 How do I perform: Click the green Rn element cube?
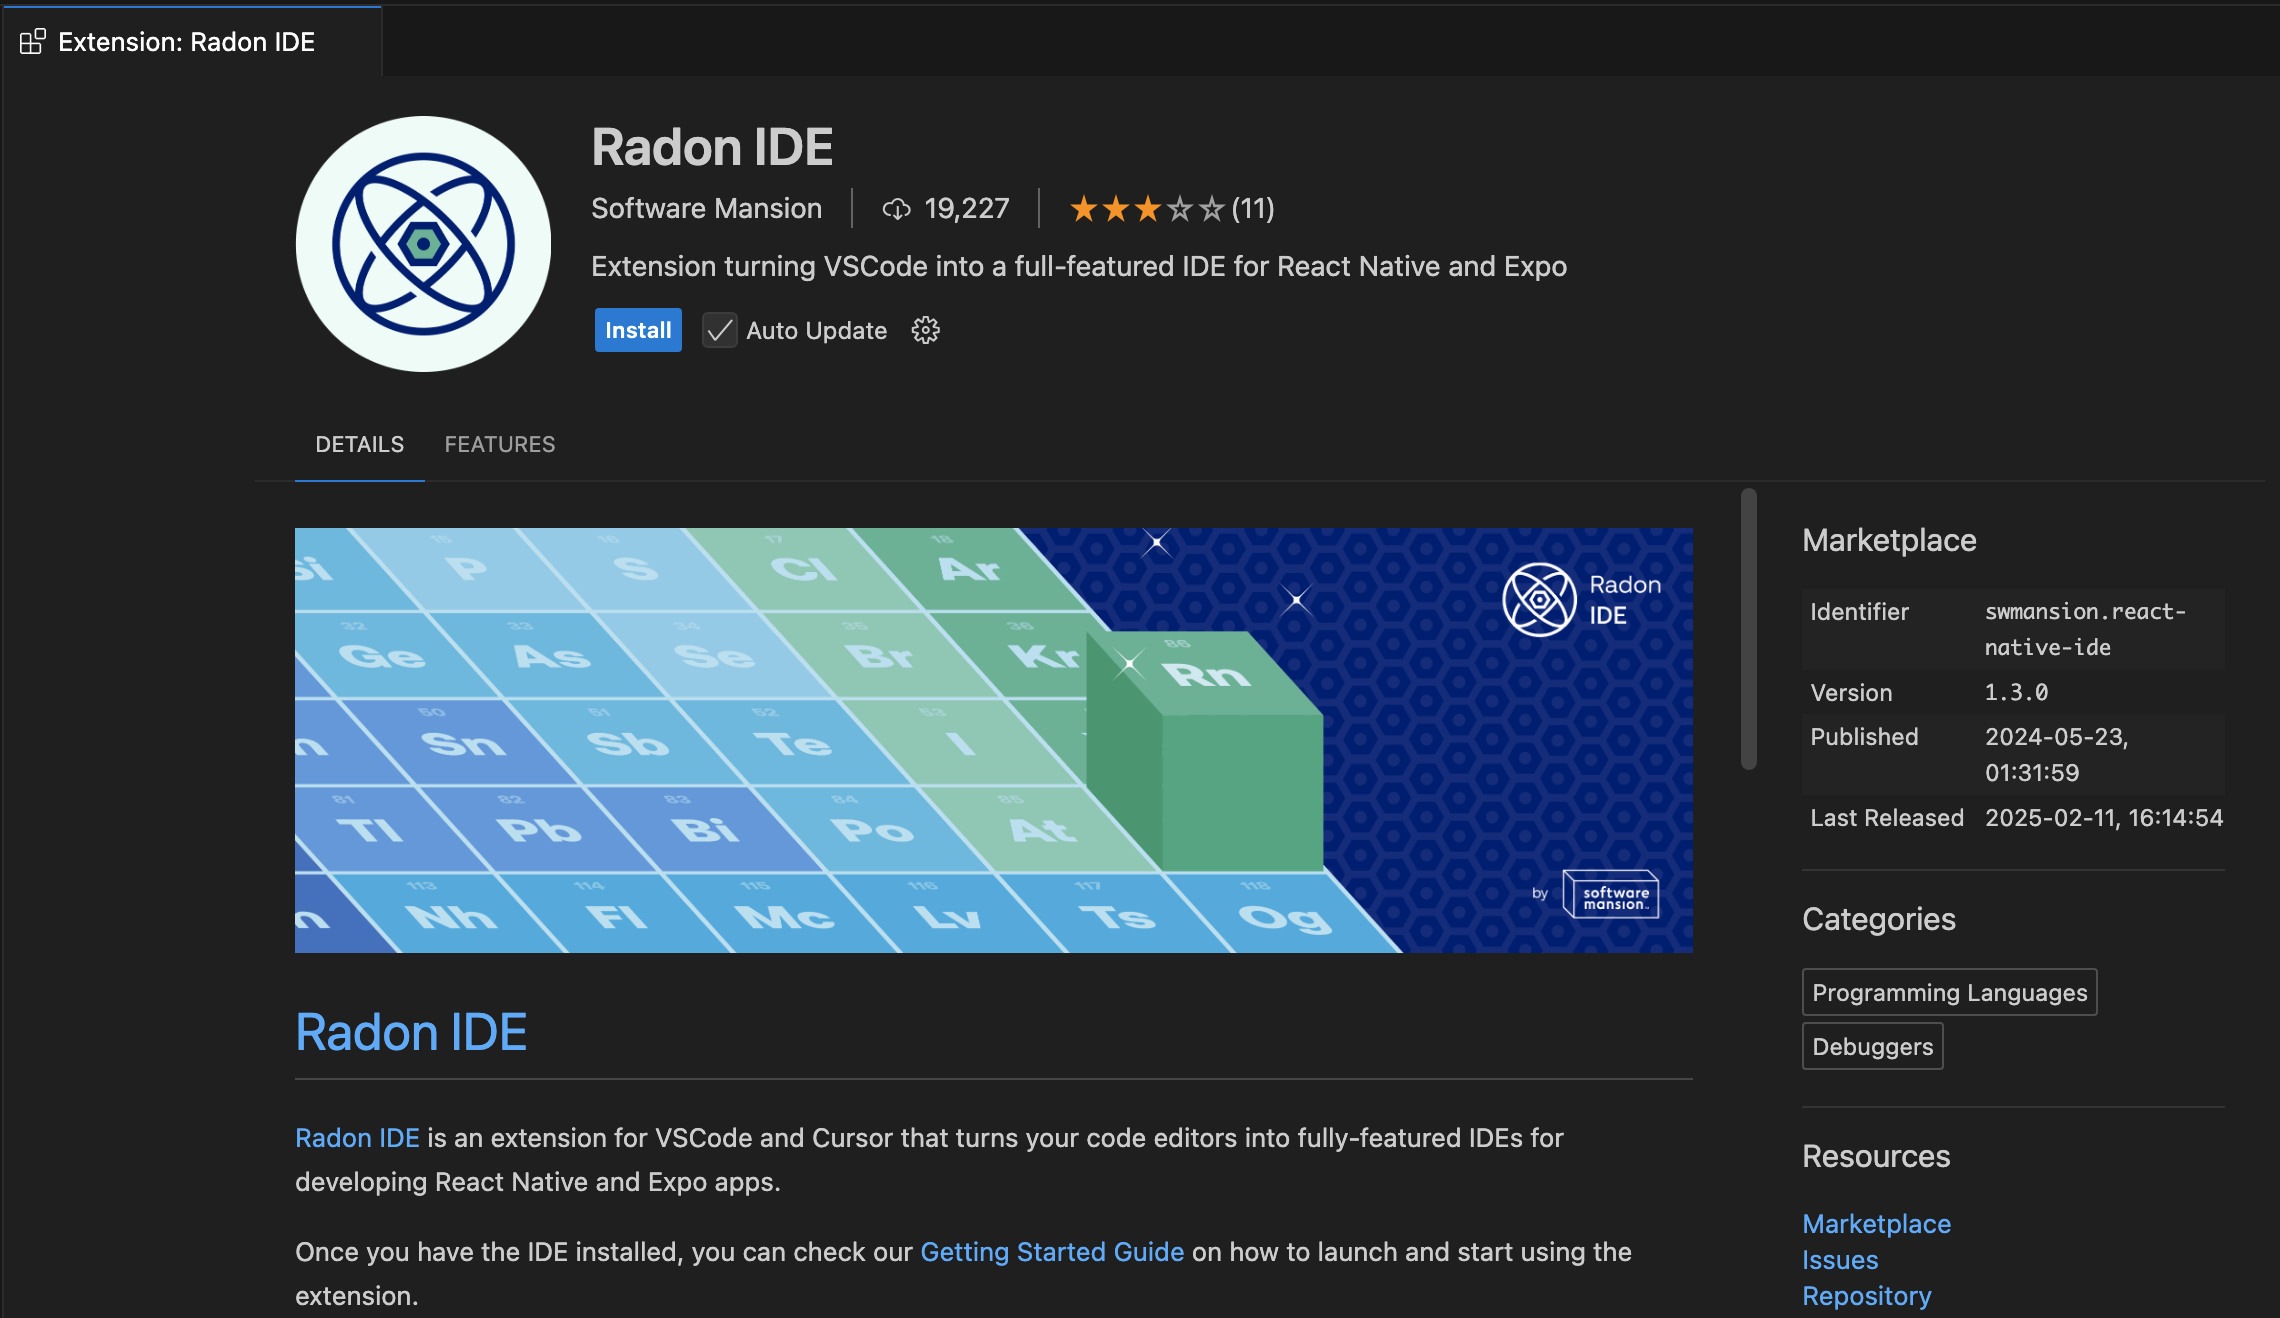pyautogui.click(x=1208, y=750)
